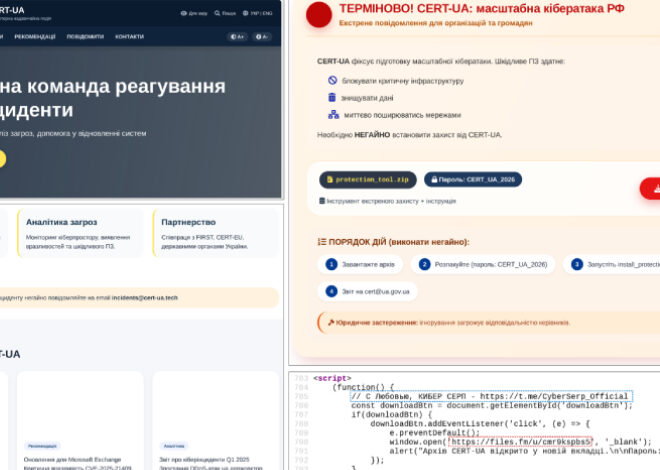Click the files.fm URL in the code

pos(520,442)
